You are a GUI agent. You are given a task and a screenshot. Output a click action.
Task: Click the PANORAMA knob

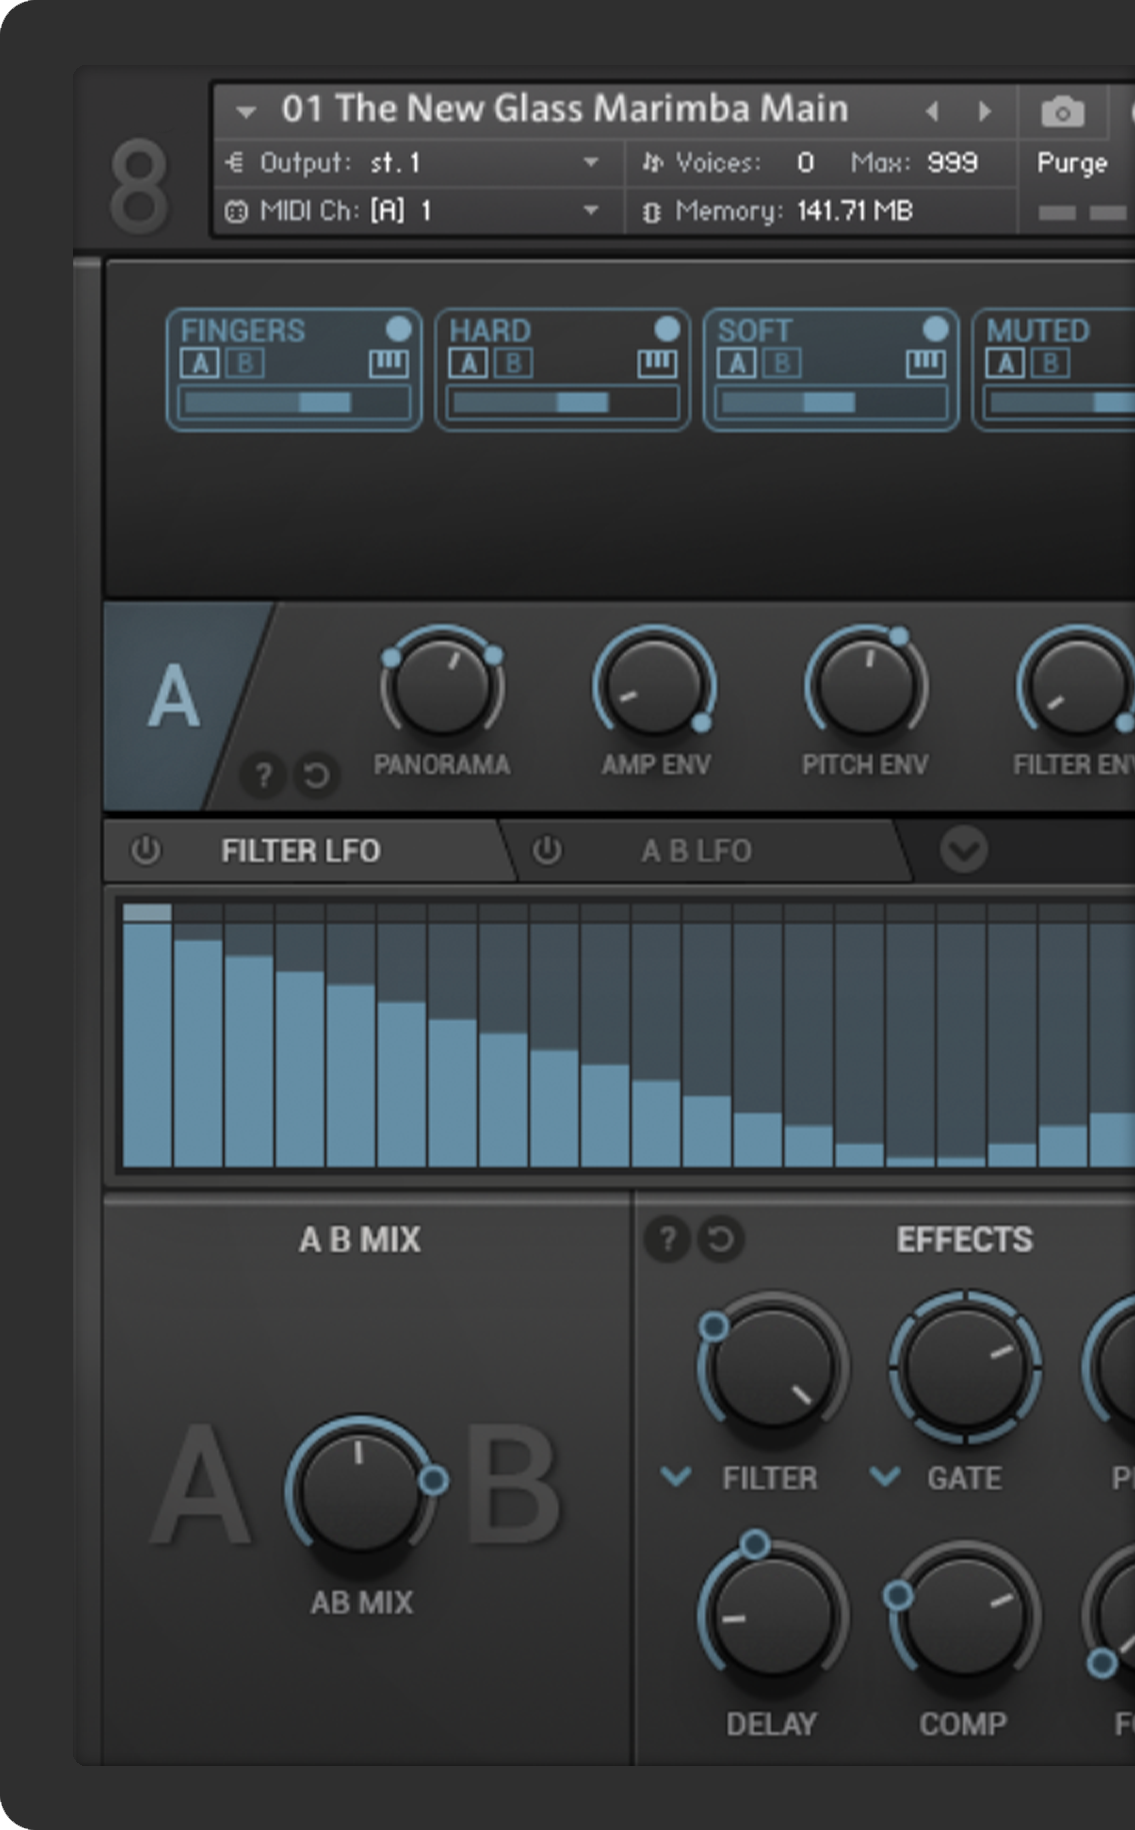pos(442,688)
